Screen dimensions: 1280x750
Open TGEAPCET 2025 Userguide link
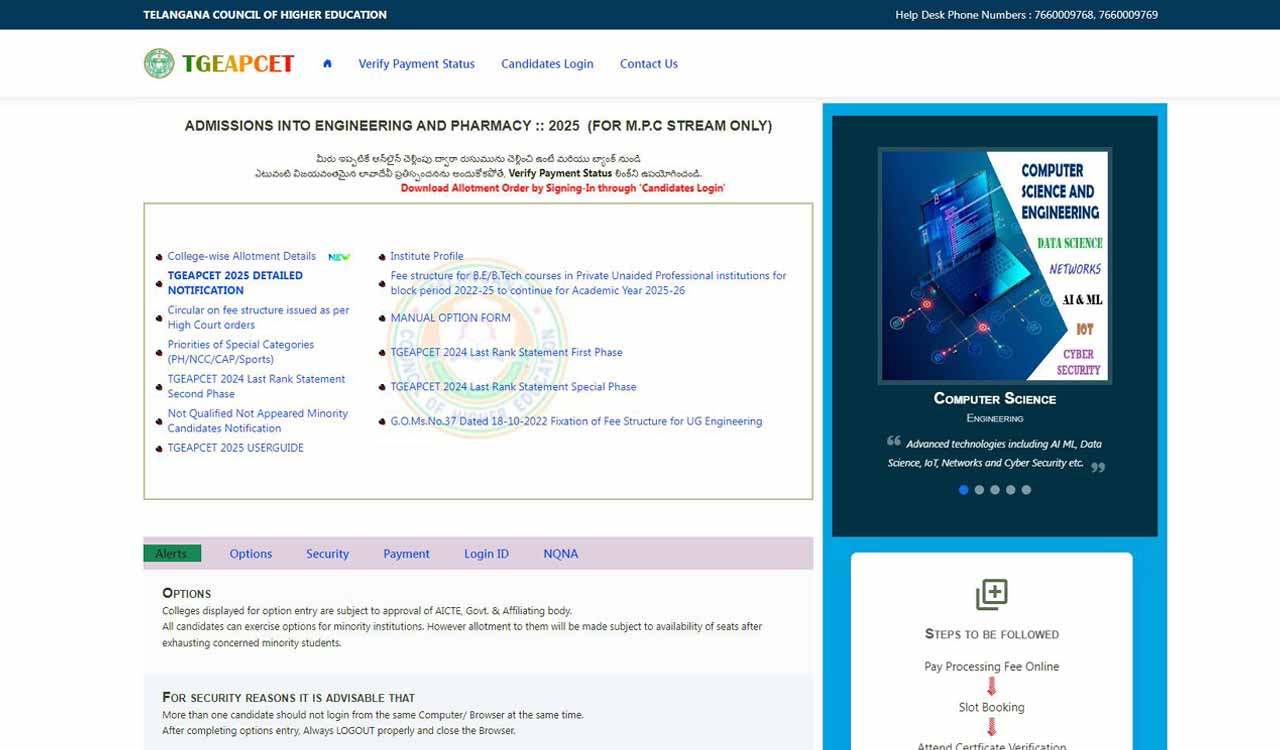coord(235,448)
